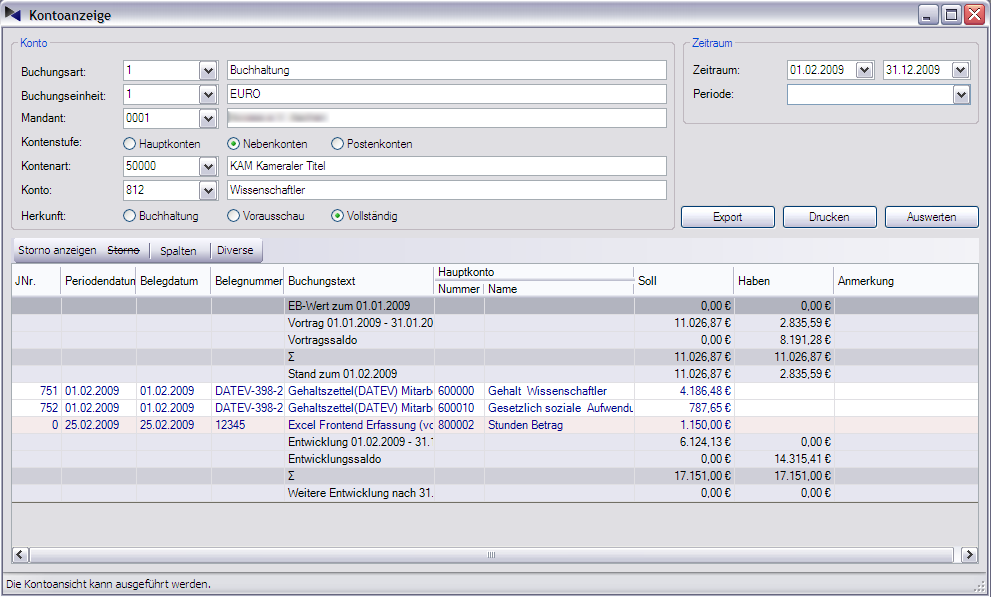
Task: Click Storno anzeigen toolbar item
Action: coord(57,250)
